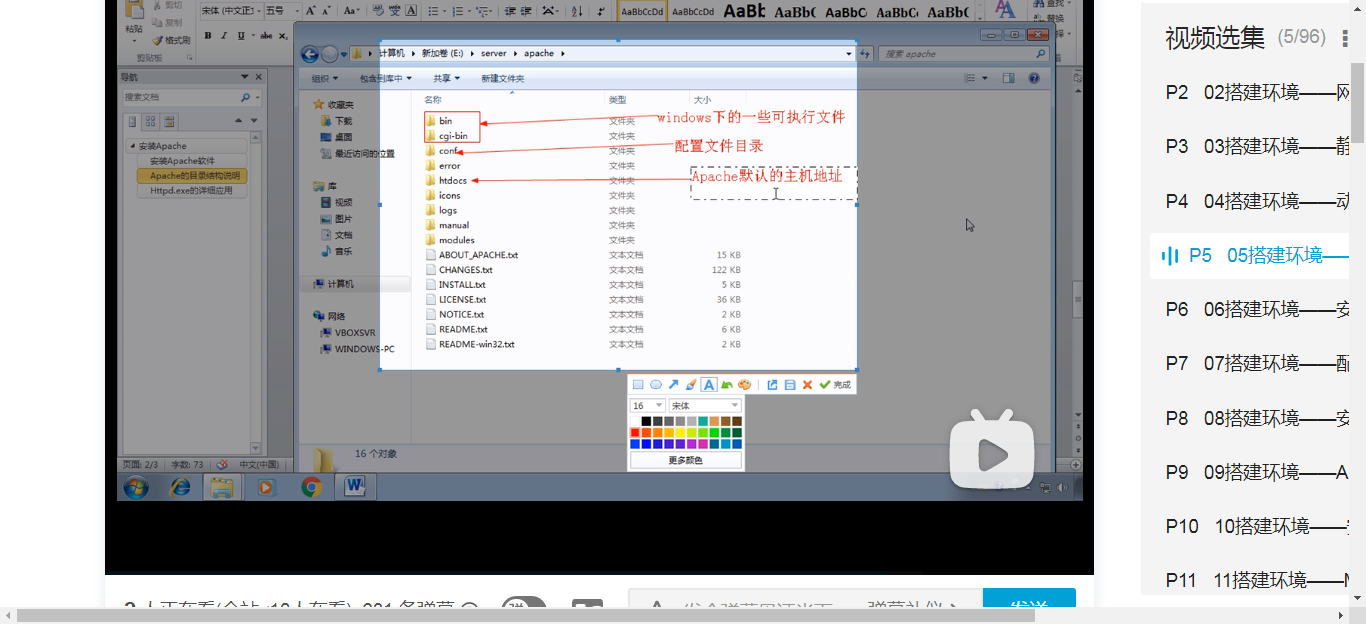Image resolution: width=1366 pixels, height=624 pixels.
Task: Open the 包含到库中 menu
Action: 385,78
